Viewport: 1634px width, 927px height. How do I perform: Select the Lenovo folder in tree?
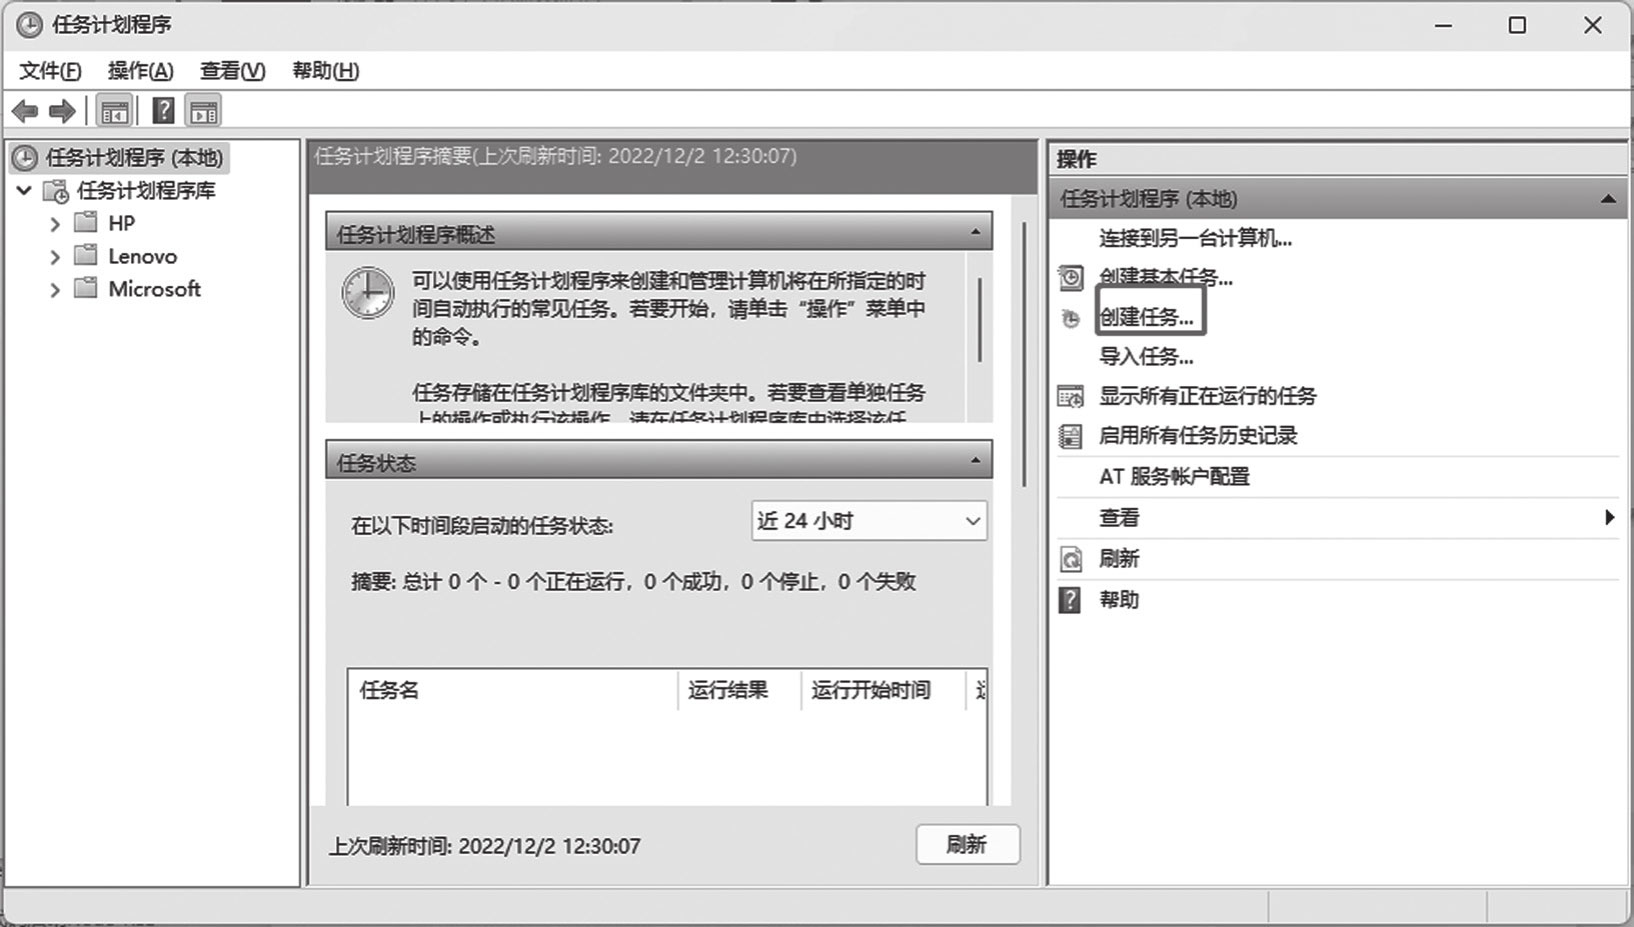tap(142, 256)
